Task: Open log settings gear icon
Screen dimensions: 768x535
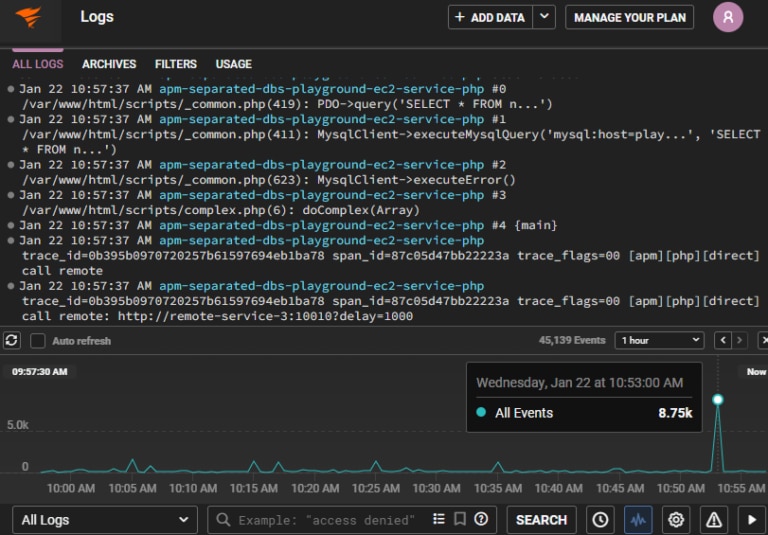Action: coord(677,520)
